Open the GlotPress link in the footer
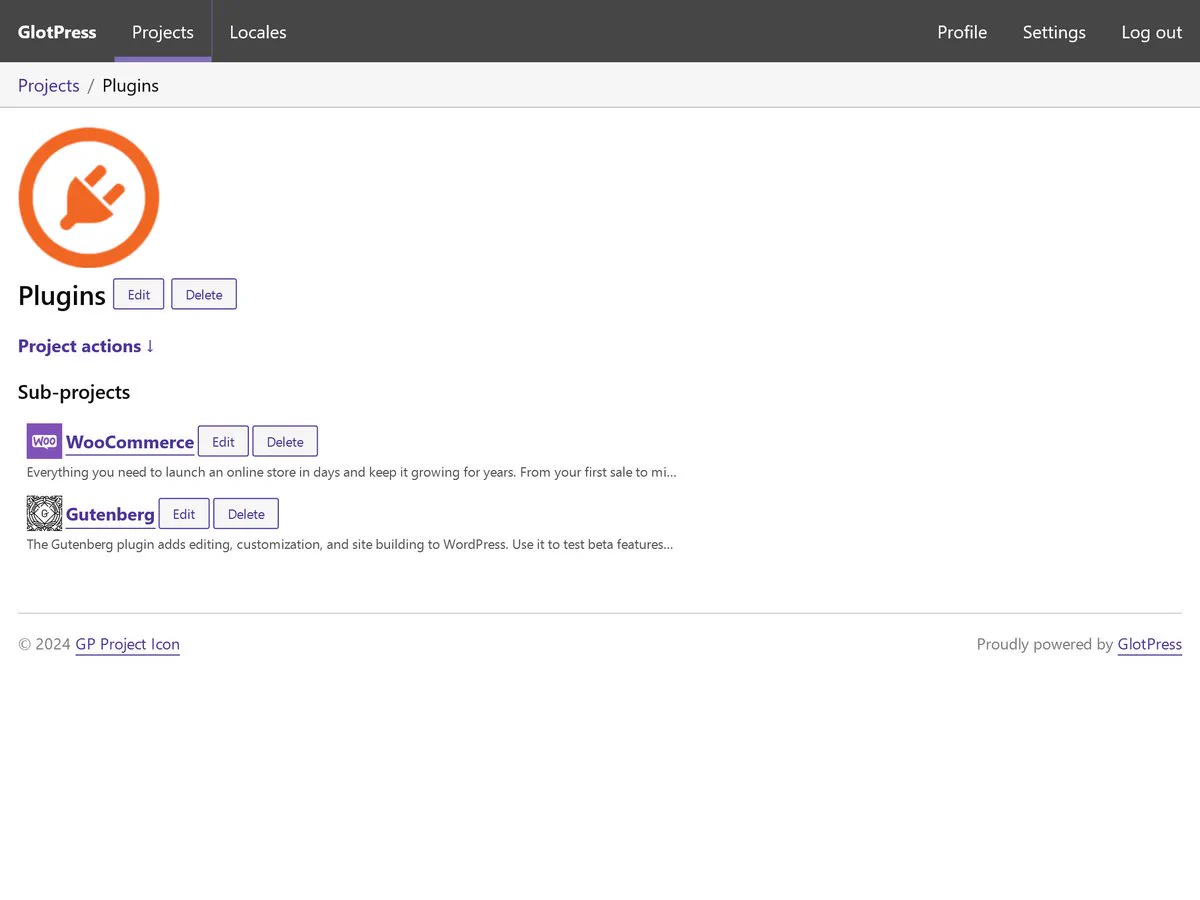The height and width of the screenshot is (900, 1200). 1150,645
